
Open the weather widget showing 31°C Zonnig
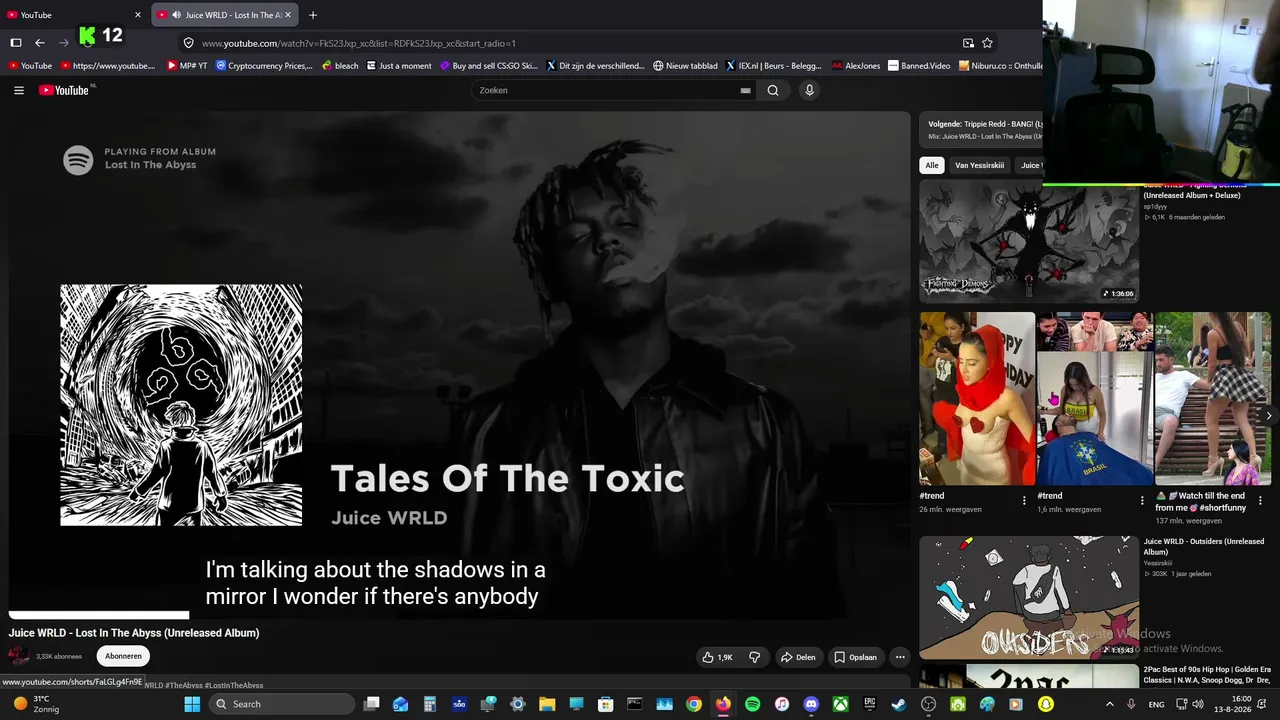click(35, 704)
